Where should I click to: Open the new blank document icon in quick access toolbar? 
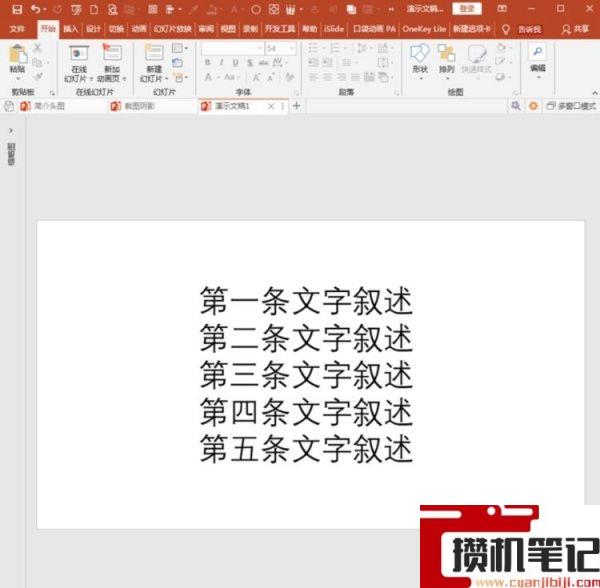tap(94, 10)
